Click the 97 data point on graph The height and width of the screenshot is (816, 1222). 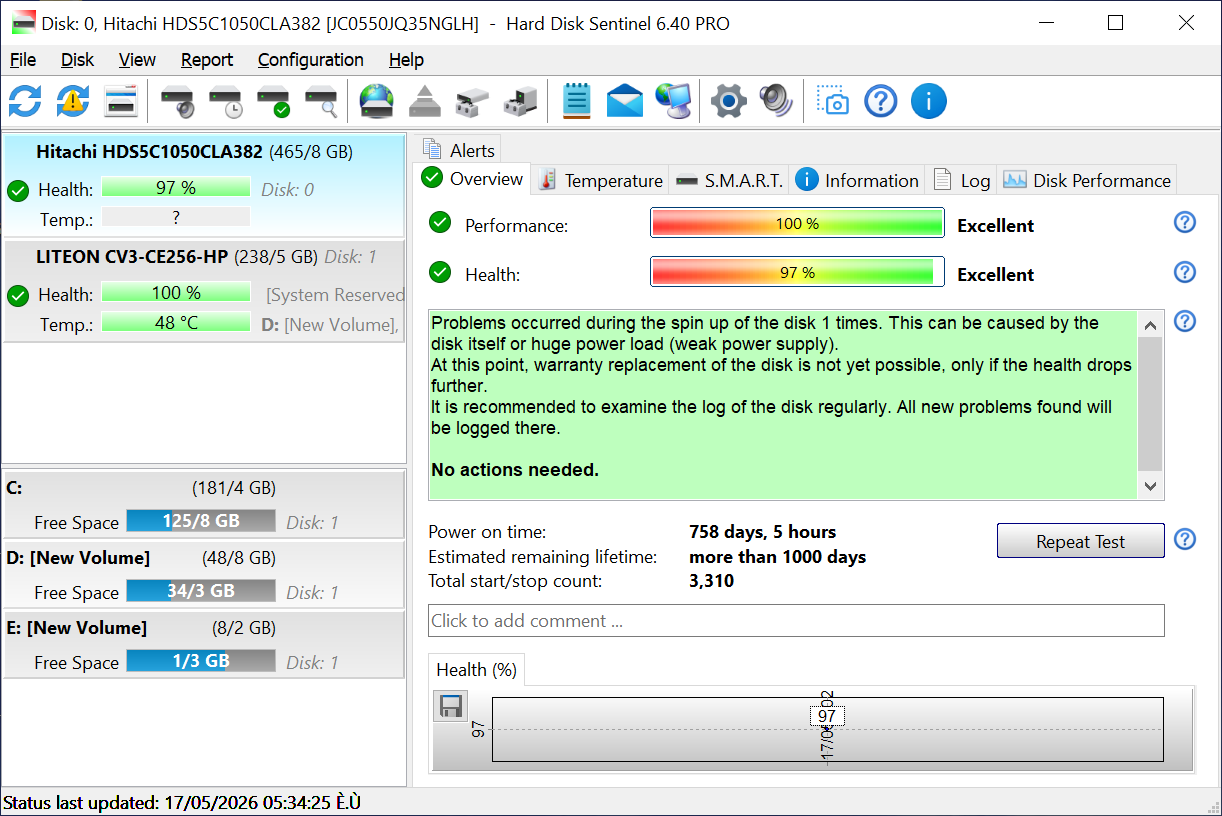(827, 716)
